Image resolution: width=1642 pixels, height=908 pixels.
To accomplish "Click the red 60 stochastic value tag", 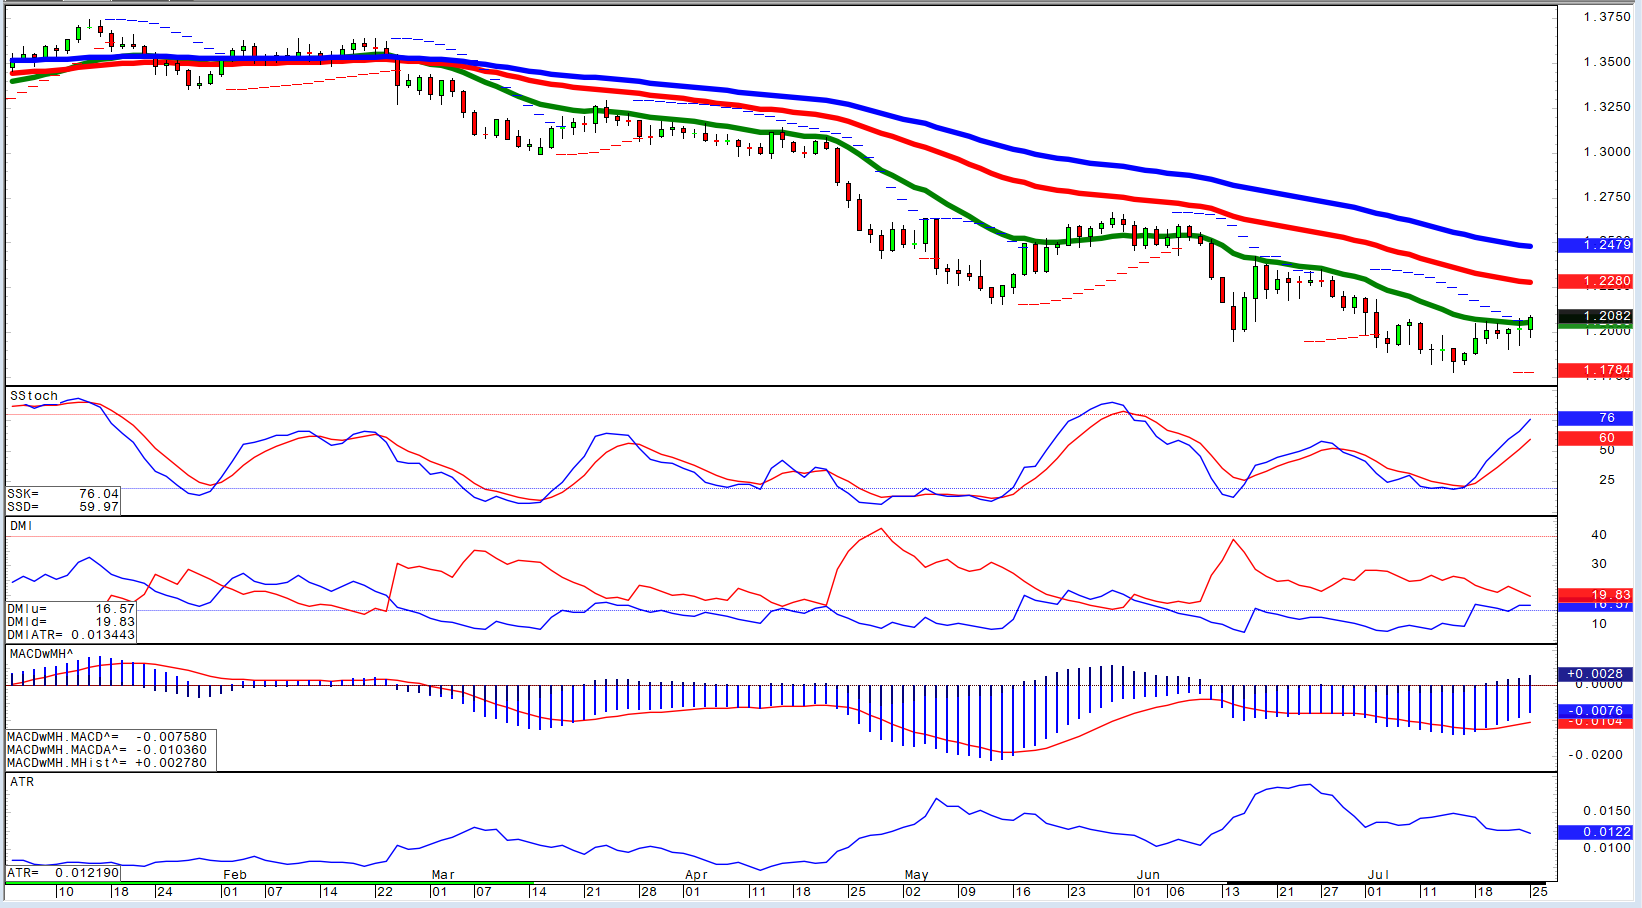I will click(1595, 438).
